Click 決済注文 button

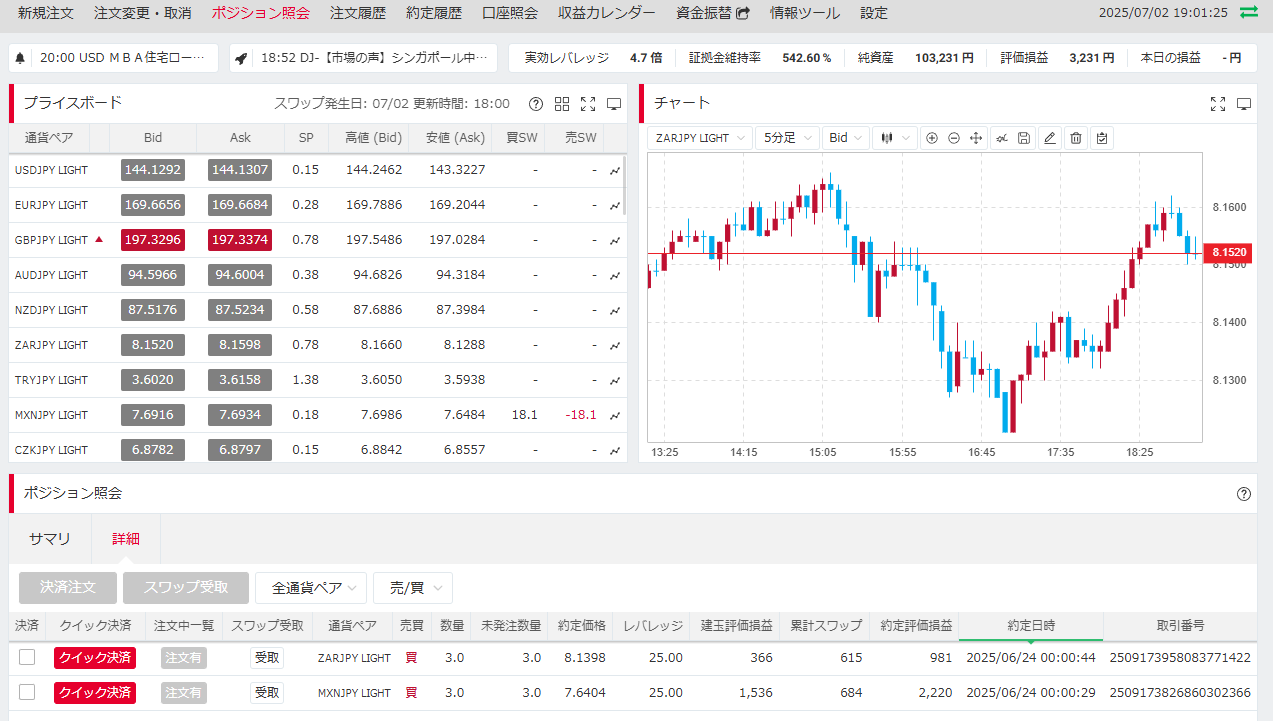point(68,588)
